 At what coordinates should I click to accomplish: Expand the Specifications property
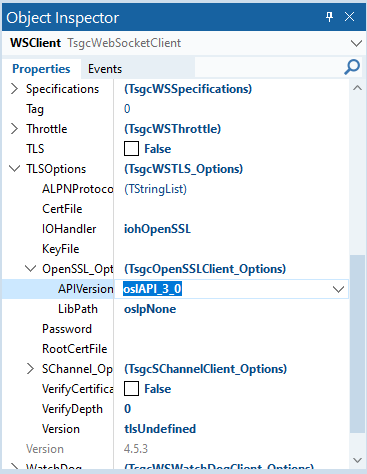click(x=14, y=89)
